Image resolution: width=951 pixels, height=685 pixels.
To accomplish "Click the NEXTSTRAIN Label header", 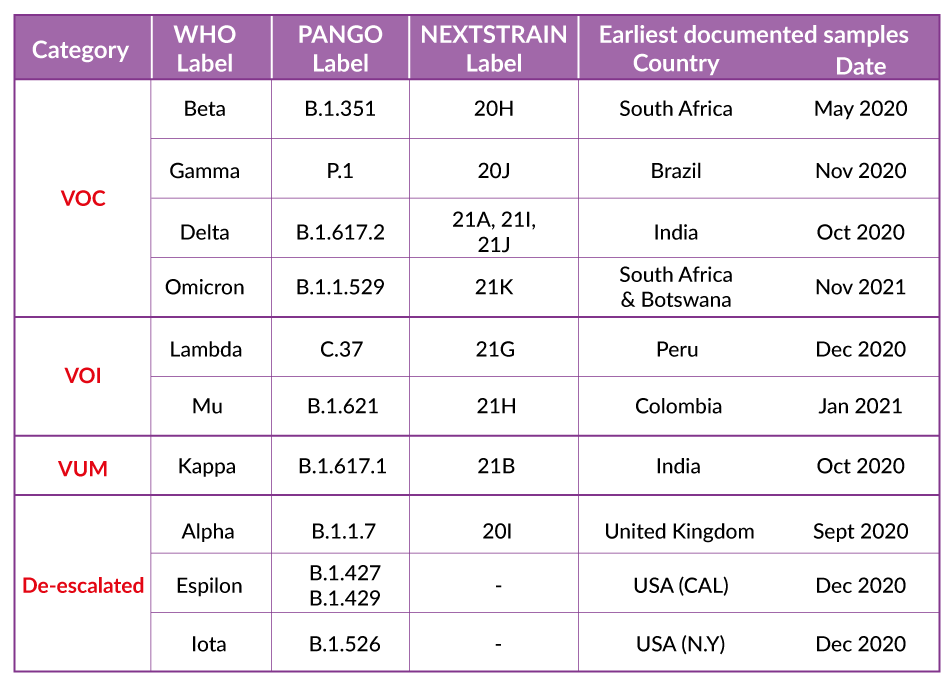I will coord(494,49).
